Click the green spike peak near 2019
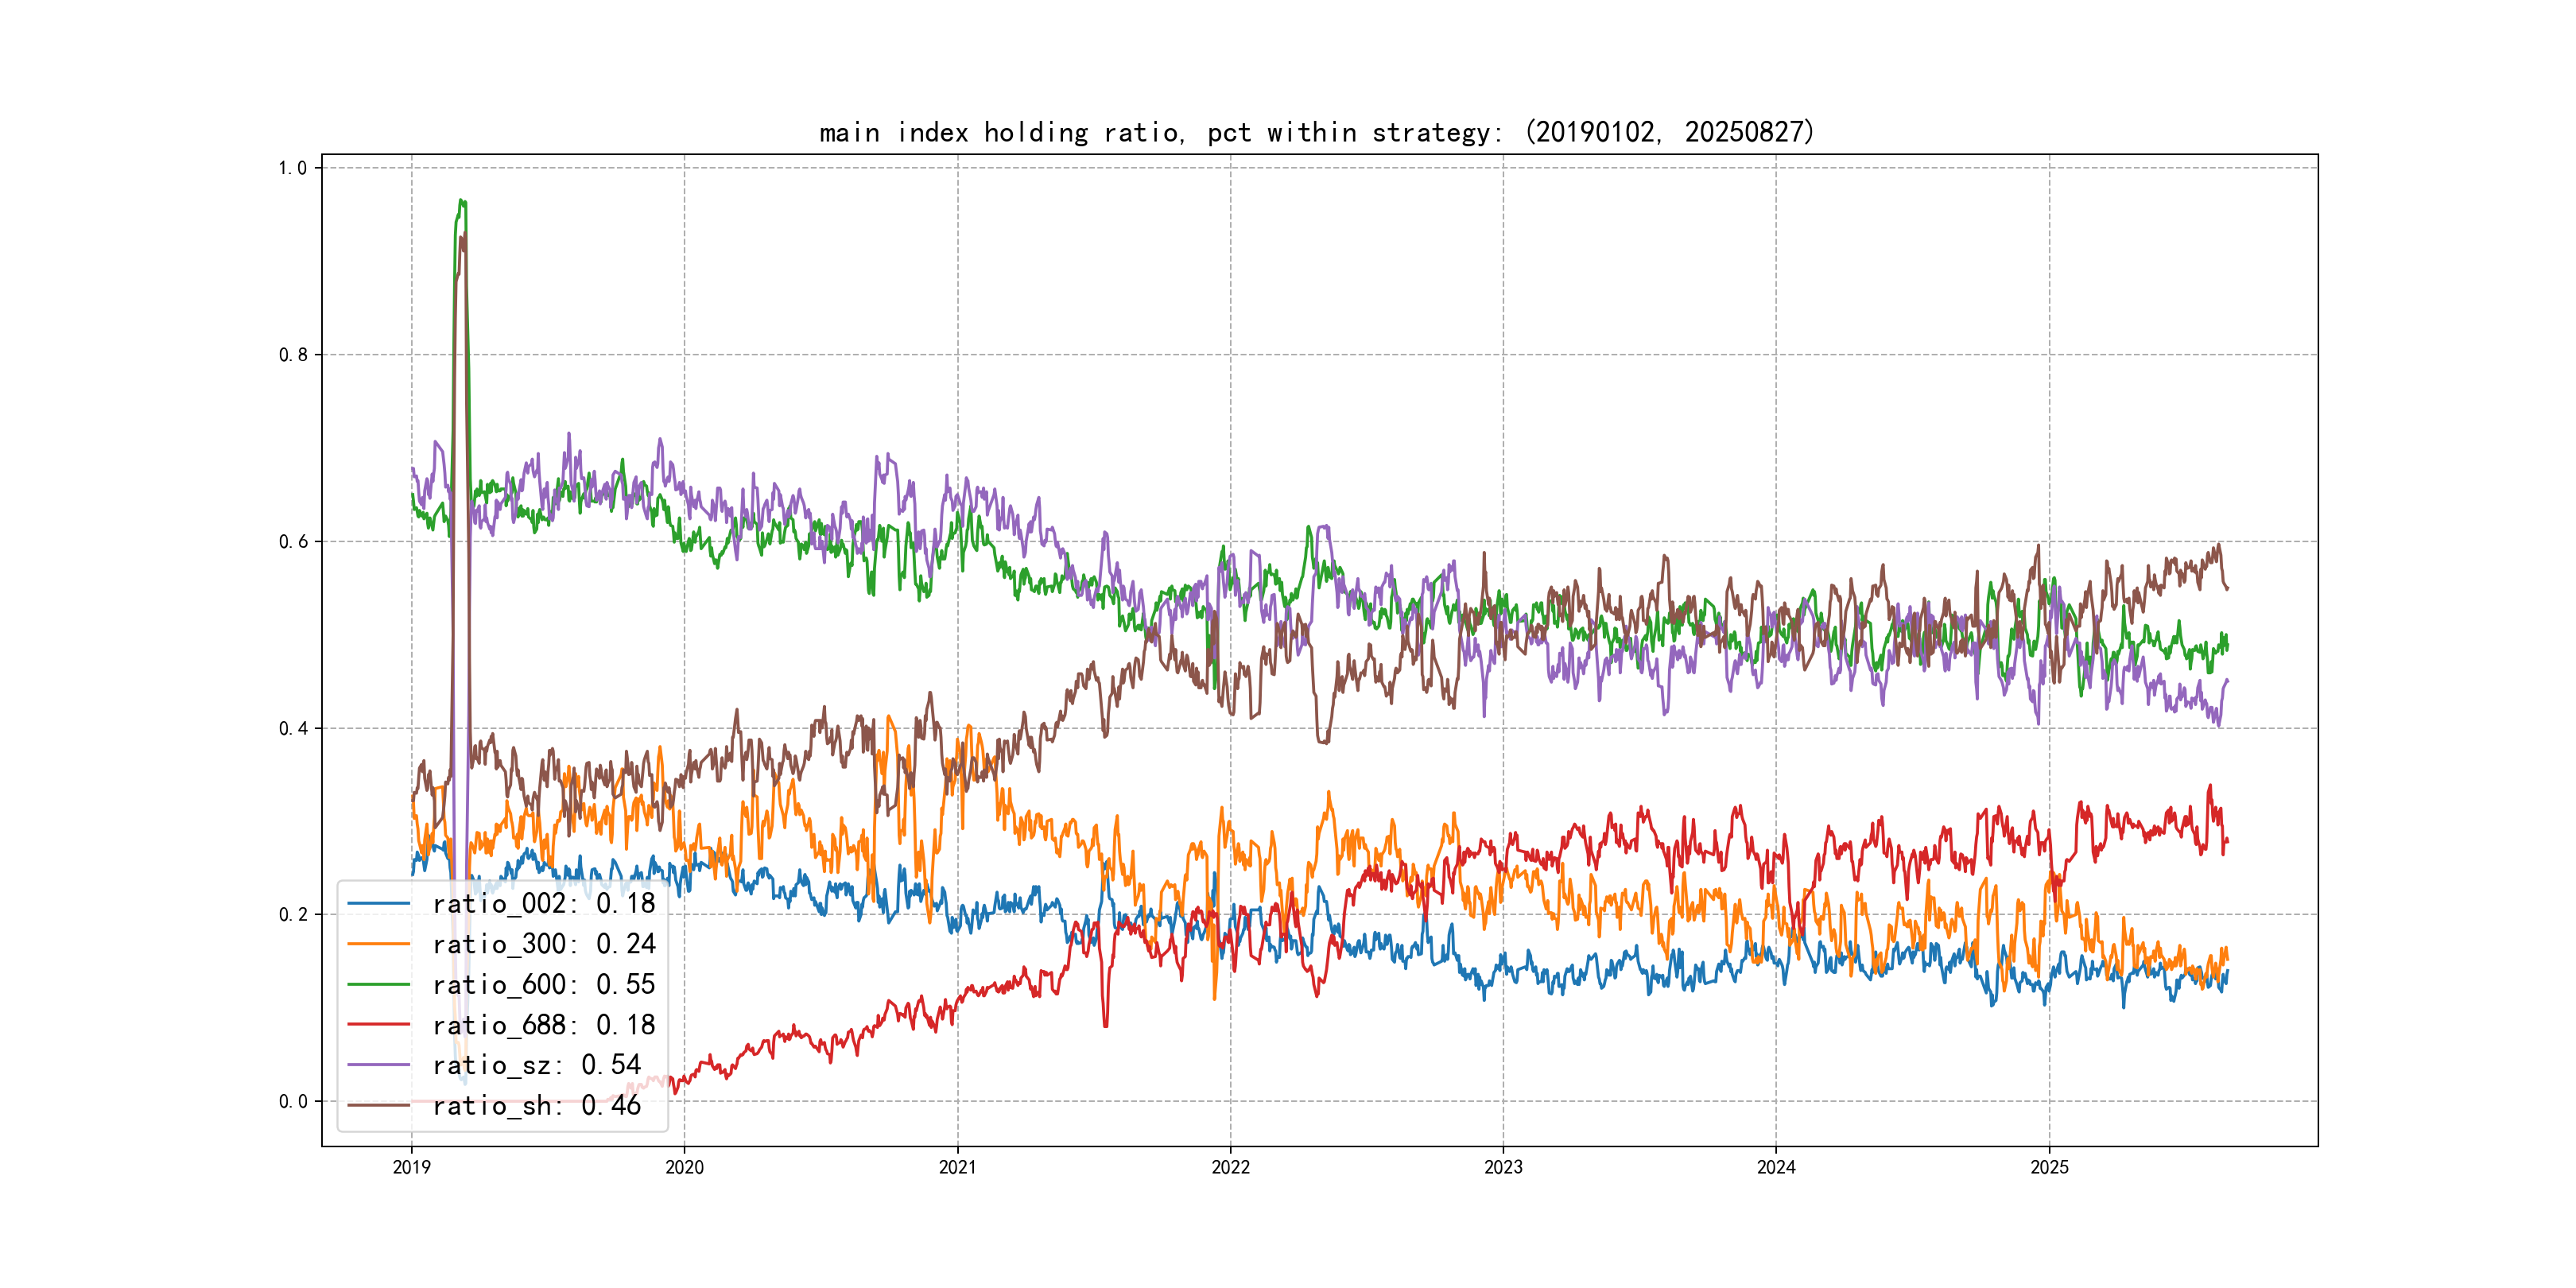The image size is (2576, 1288). point(461,201)
